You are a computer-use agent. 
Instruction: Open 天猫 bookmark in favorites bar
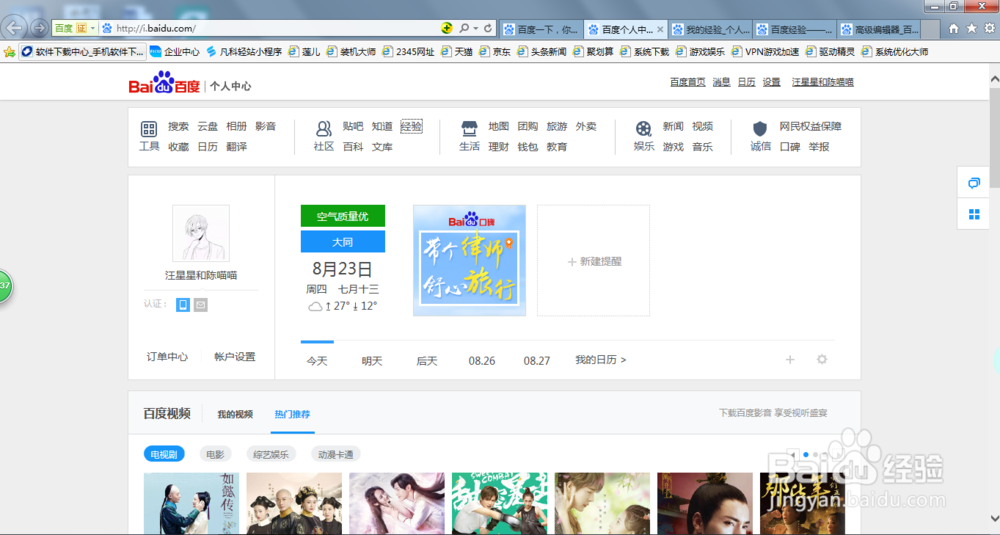point(457,52)
